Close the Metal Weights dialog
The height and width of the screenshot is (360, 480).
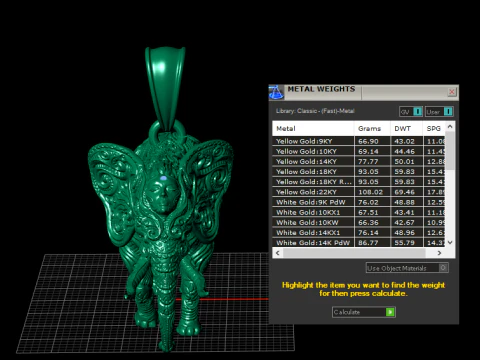pyautogui.click(x=452, y=92)
